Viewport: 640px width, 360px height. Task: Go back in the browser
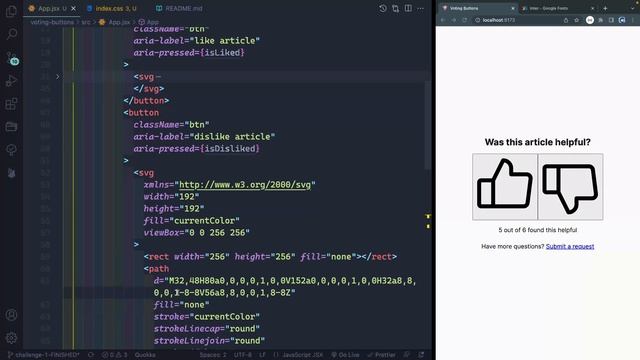click(443, 20)
